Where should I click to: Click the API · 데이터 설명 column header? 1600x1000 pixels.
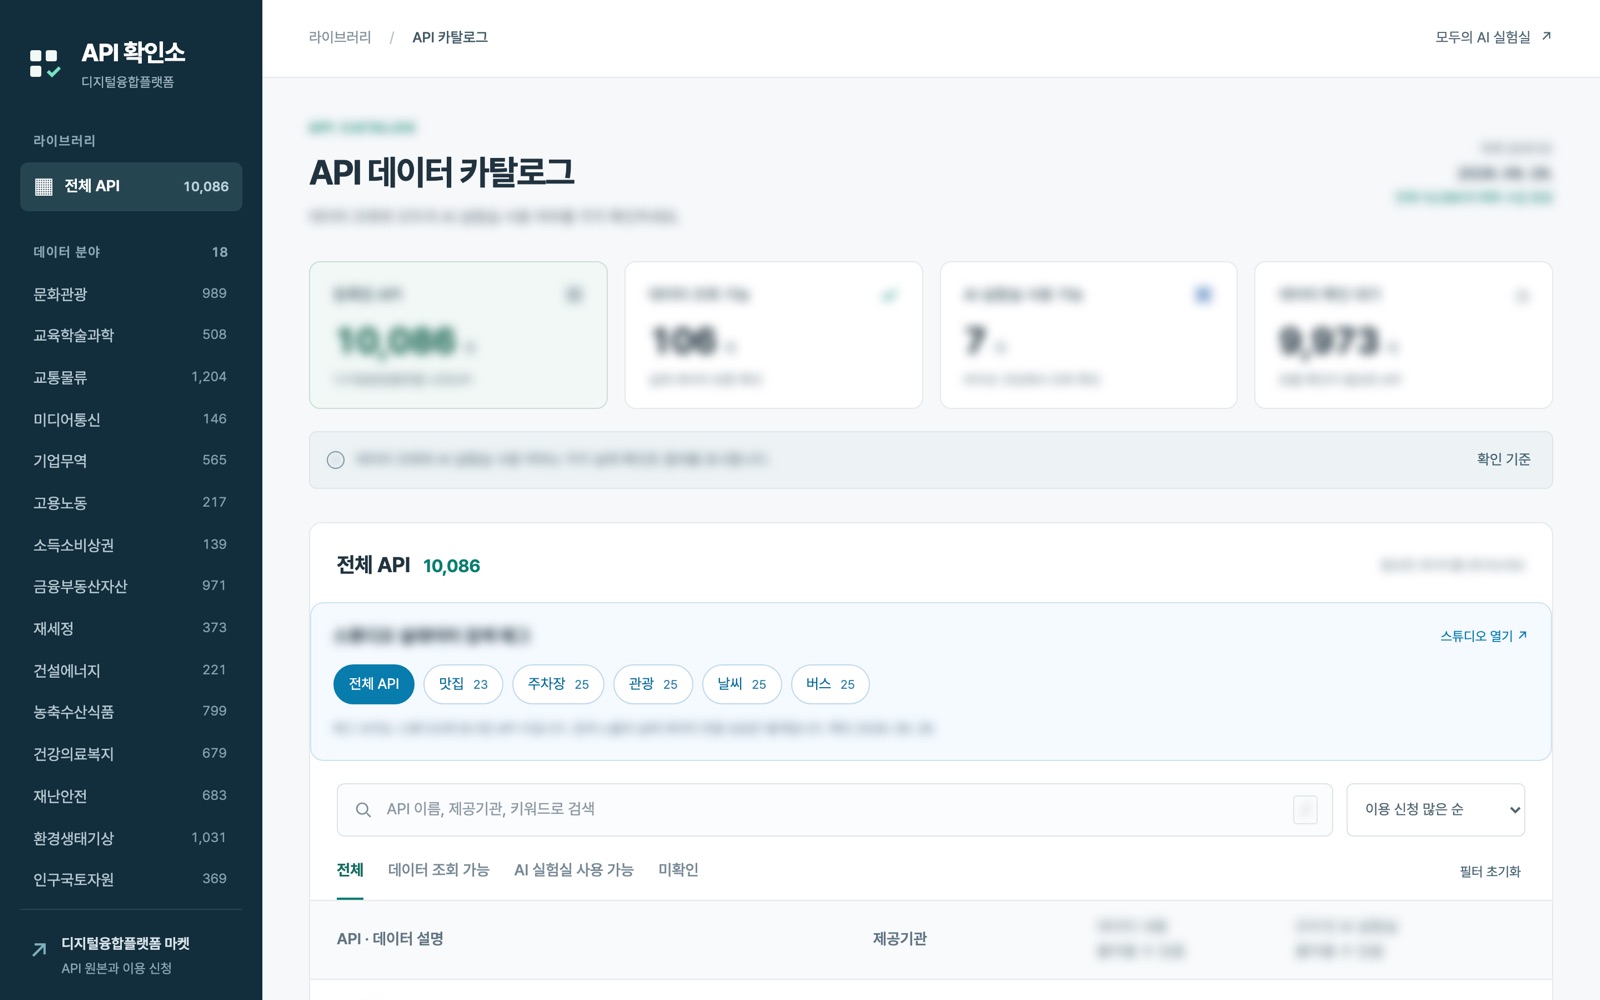390,939
